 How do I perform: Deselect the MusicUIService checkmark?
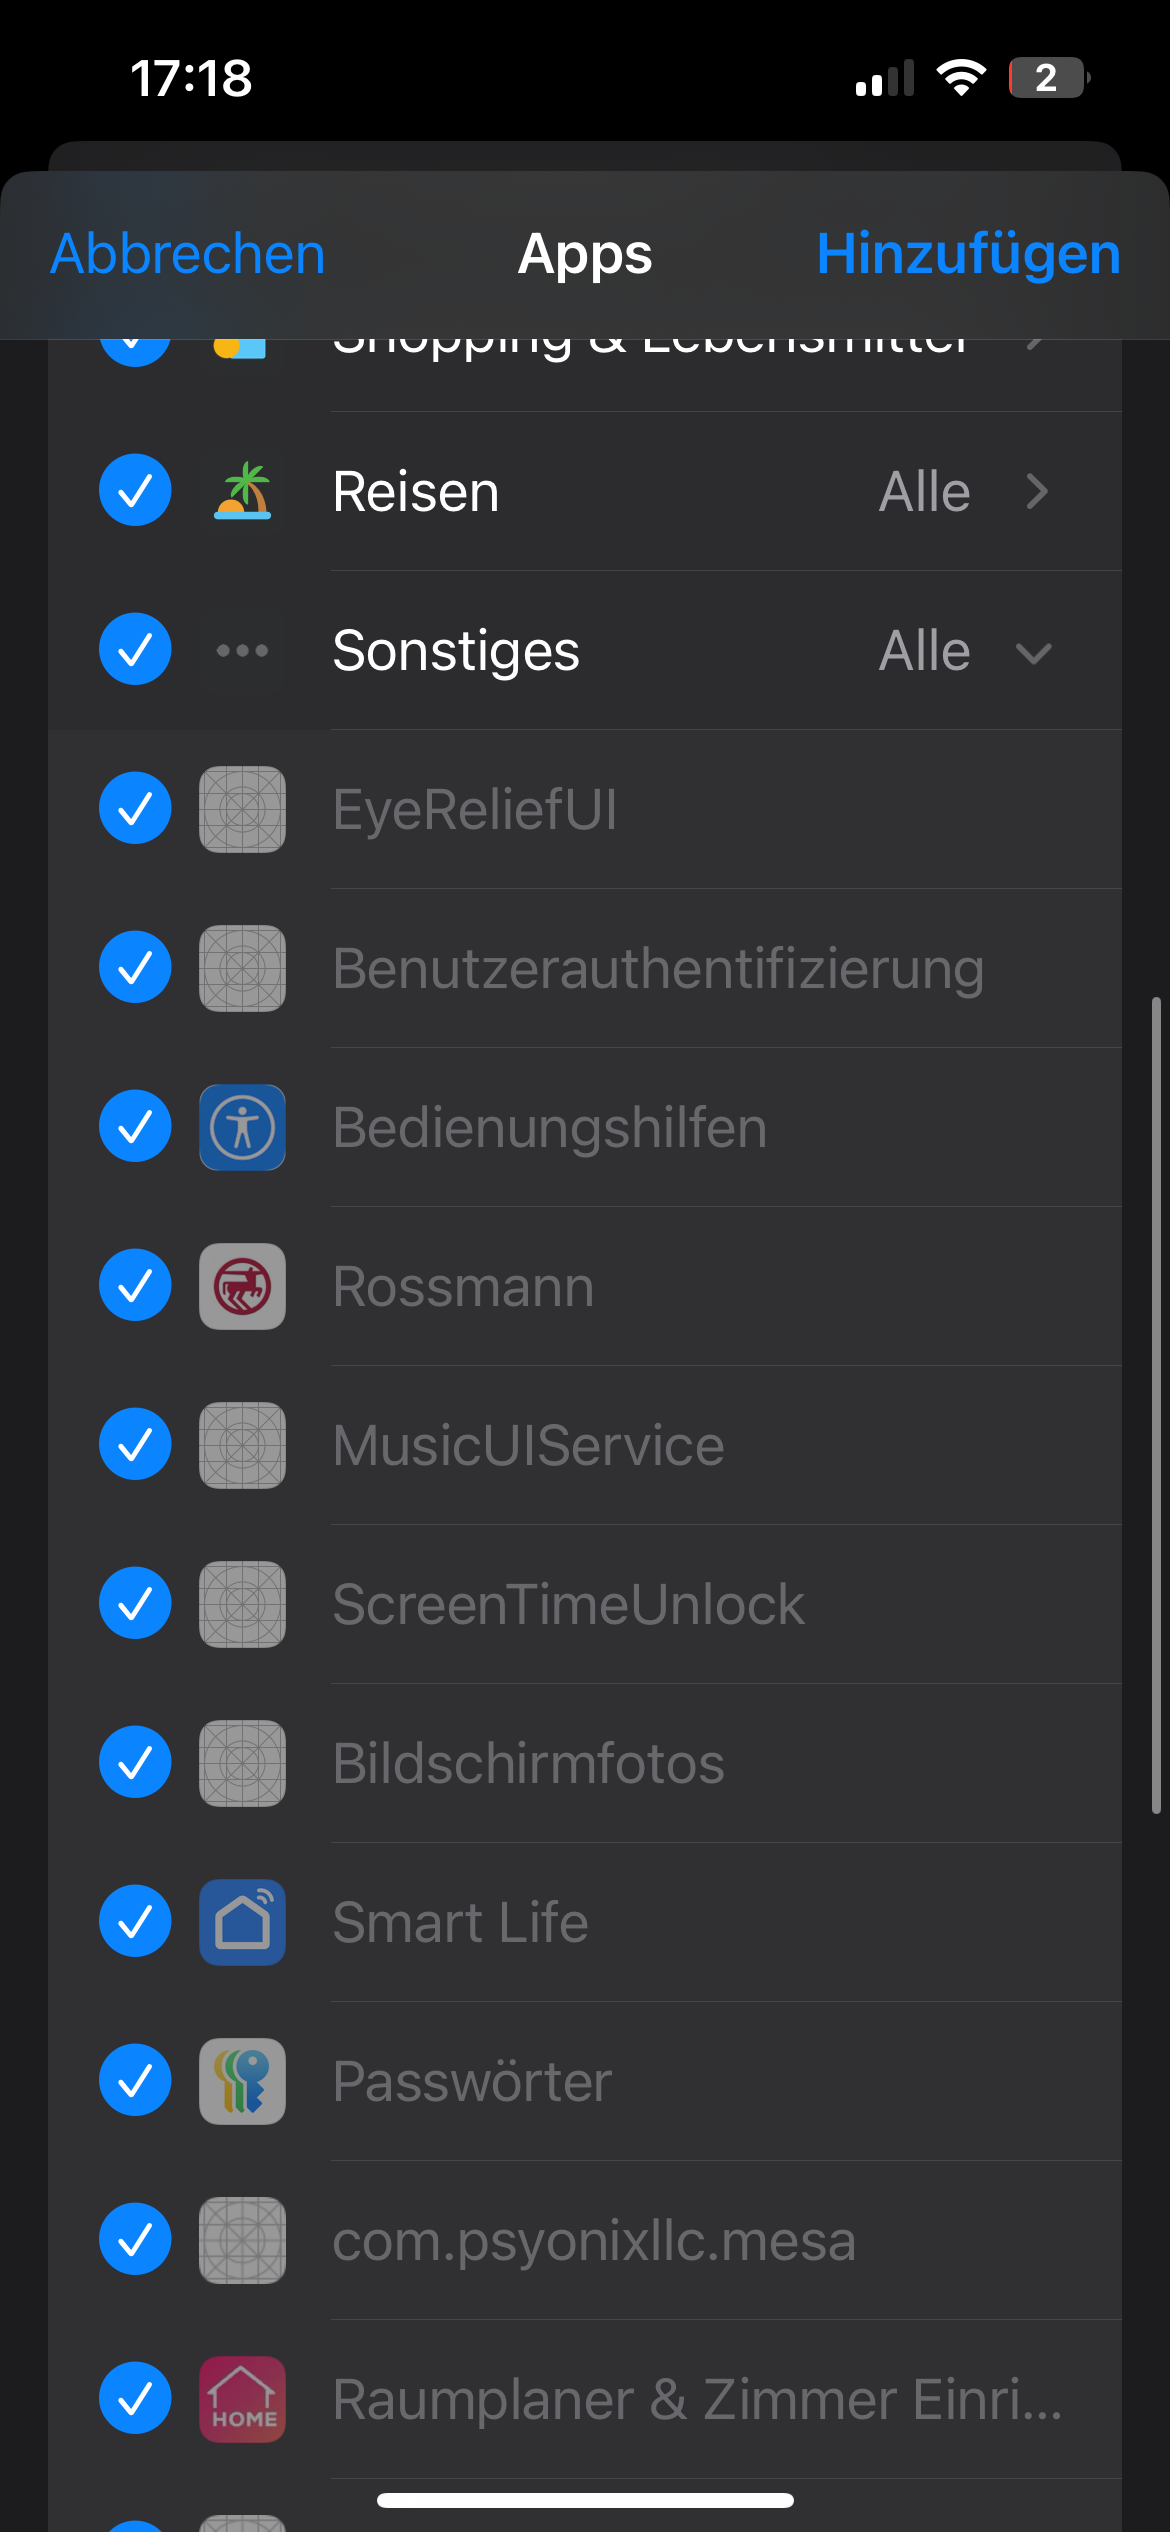coord(135,1444)
